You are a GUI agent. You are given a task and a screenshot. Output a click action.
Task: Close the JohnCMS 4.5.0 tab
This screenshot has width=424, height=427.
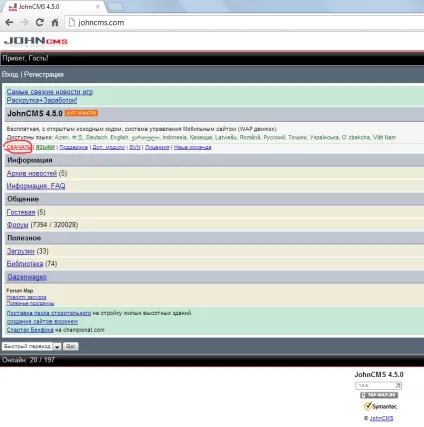pos(98,7)
